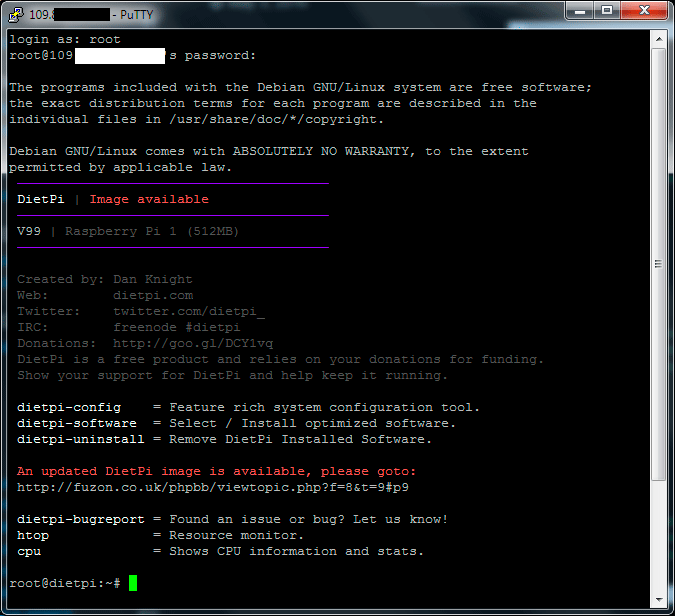Image resolution: width=675 pixels, height=616 pixels.
Task: Close the PuTTY session window
Action: coord(644,11)
